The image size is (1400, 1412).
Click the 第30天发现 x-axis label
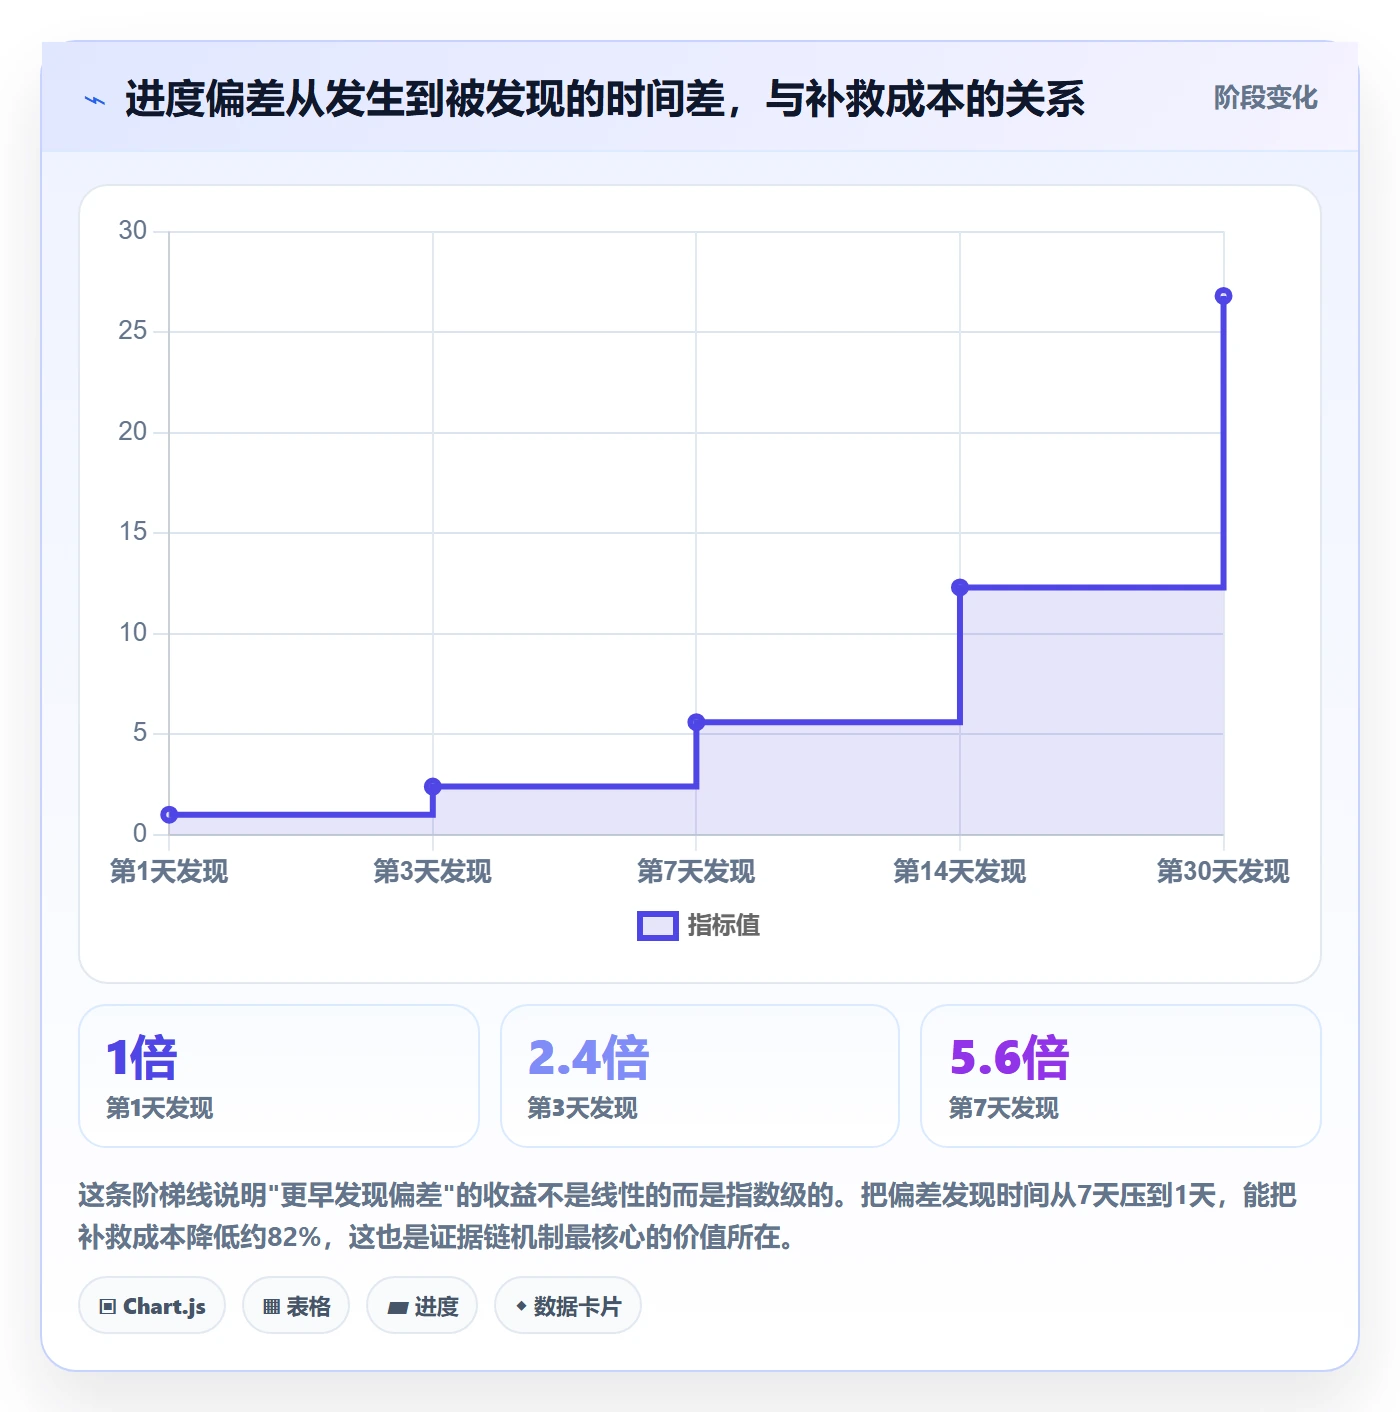[1223, 872]
